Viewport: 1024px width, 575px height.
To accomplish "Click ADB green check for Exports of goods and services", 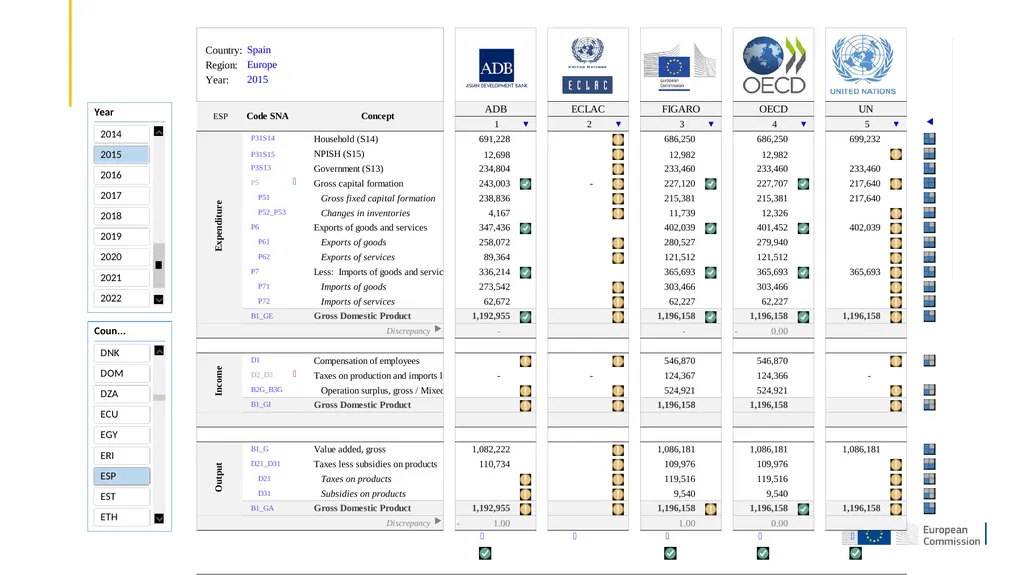I will tap(526, 228).
